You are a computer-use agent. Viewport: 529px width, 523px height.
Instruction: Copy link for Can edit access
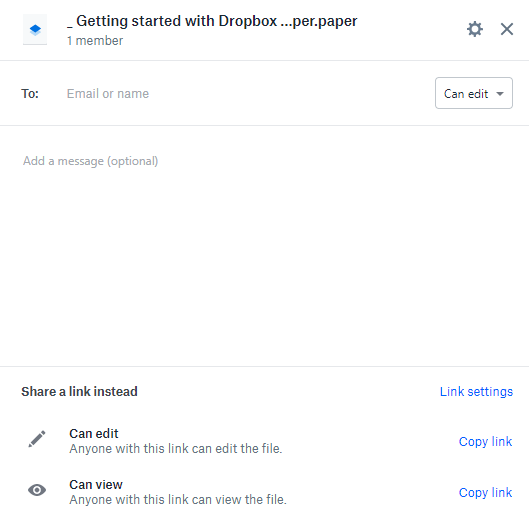tap(485, 442)
